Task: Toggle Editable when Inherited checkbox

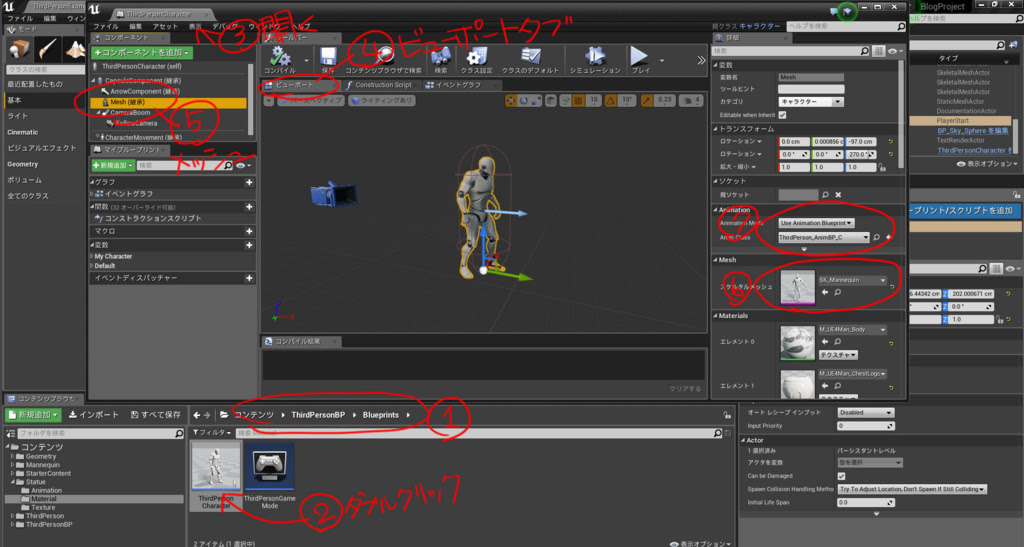Action: click(782, 115)
